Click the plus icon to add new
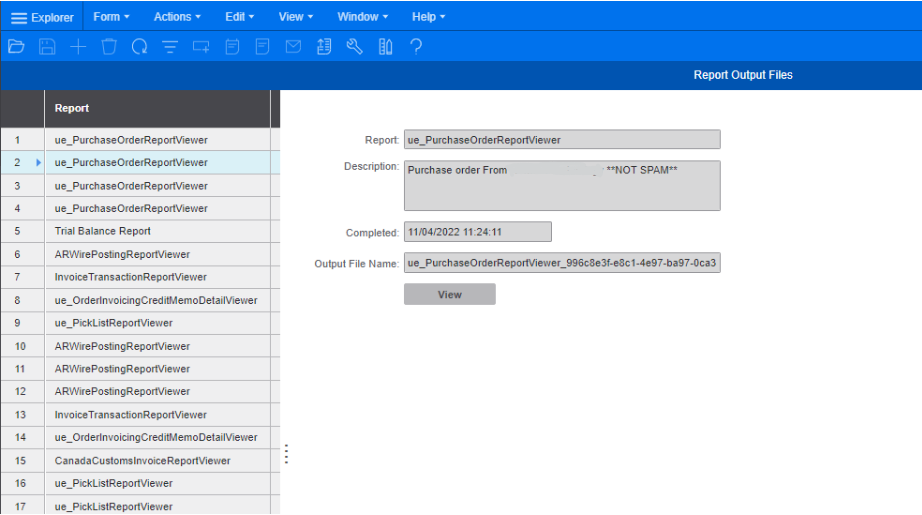This screenshot has width=922, height=515. [78, 46]
